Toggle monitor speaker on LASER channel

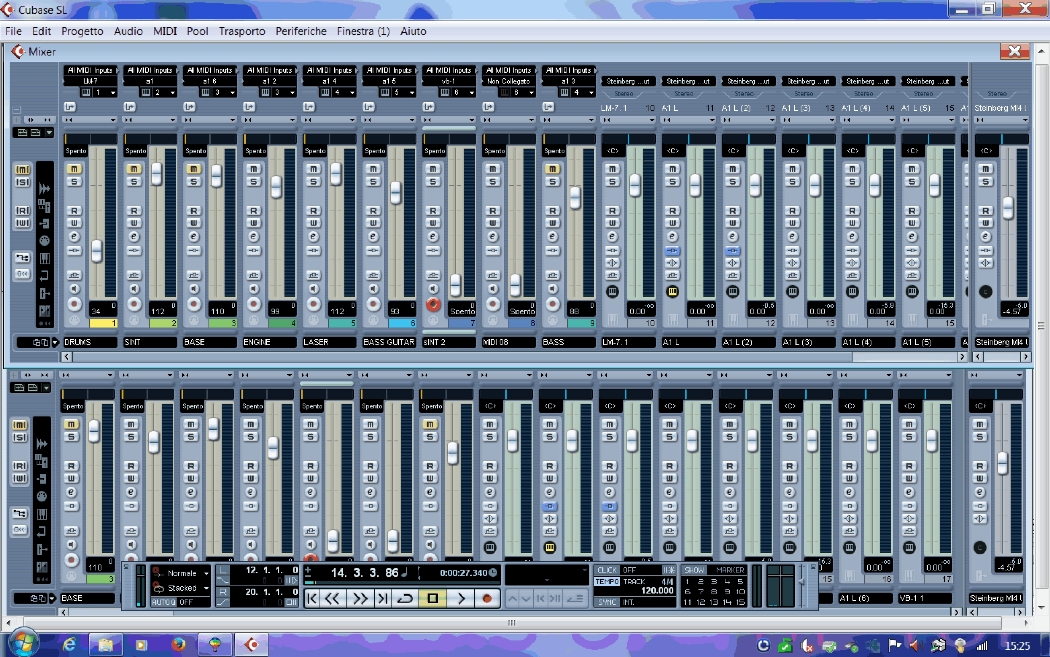tap(313, 289)
